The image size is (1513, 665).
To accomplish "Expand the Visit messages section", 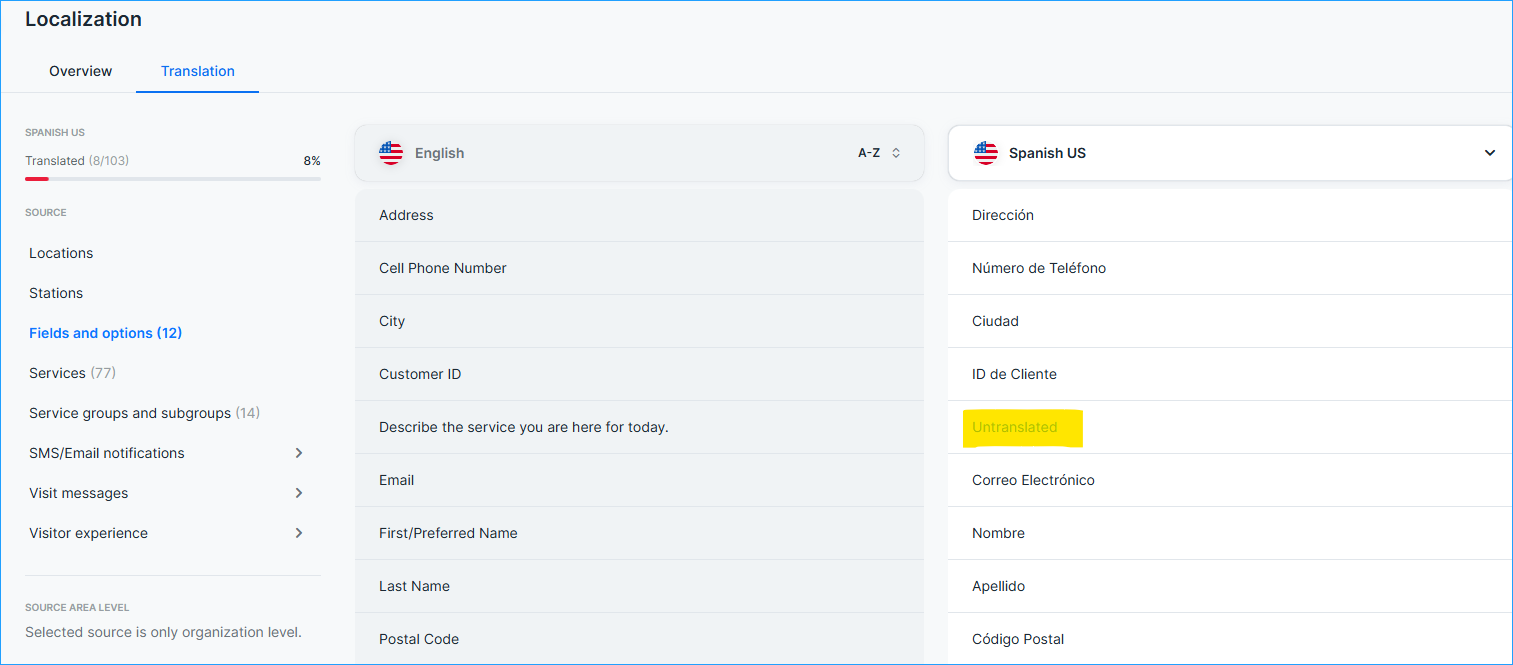I will [x=298, y=493].
